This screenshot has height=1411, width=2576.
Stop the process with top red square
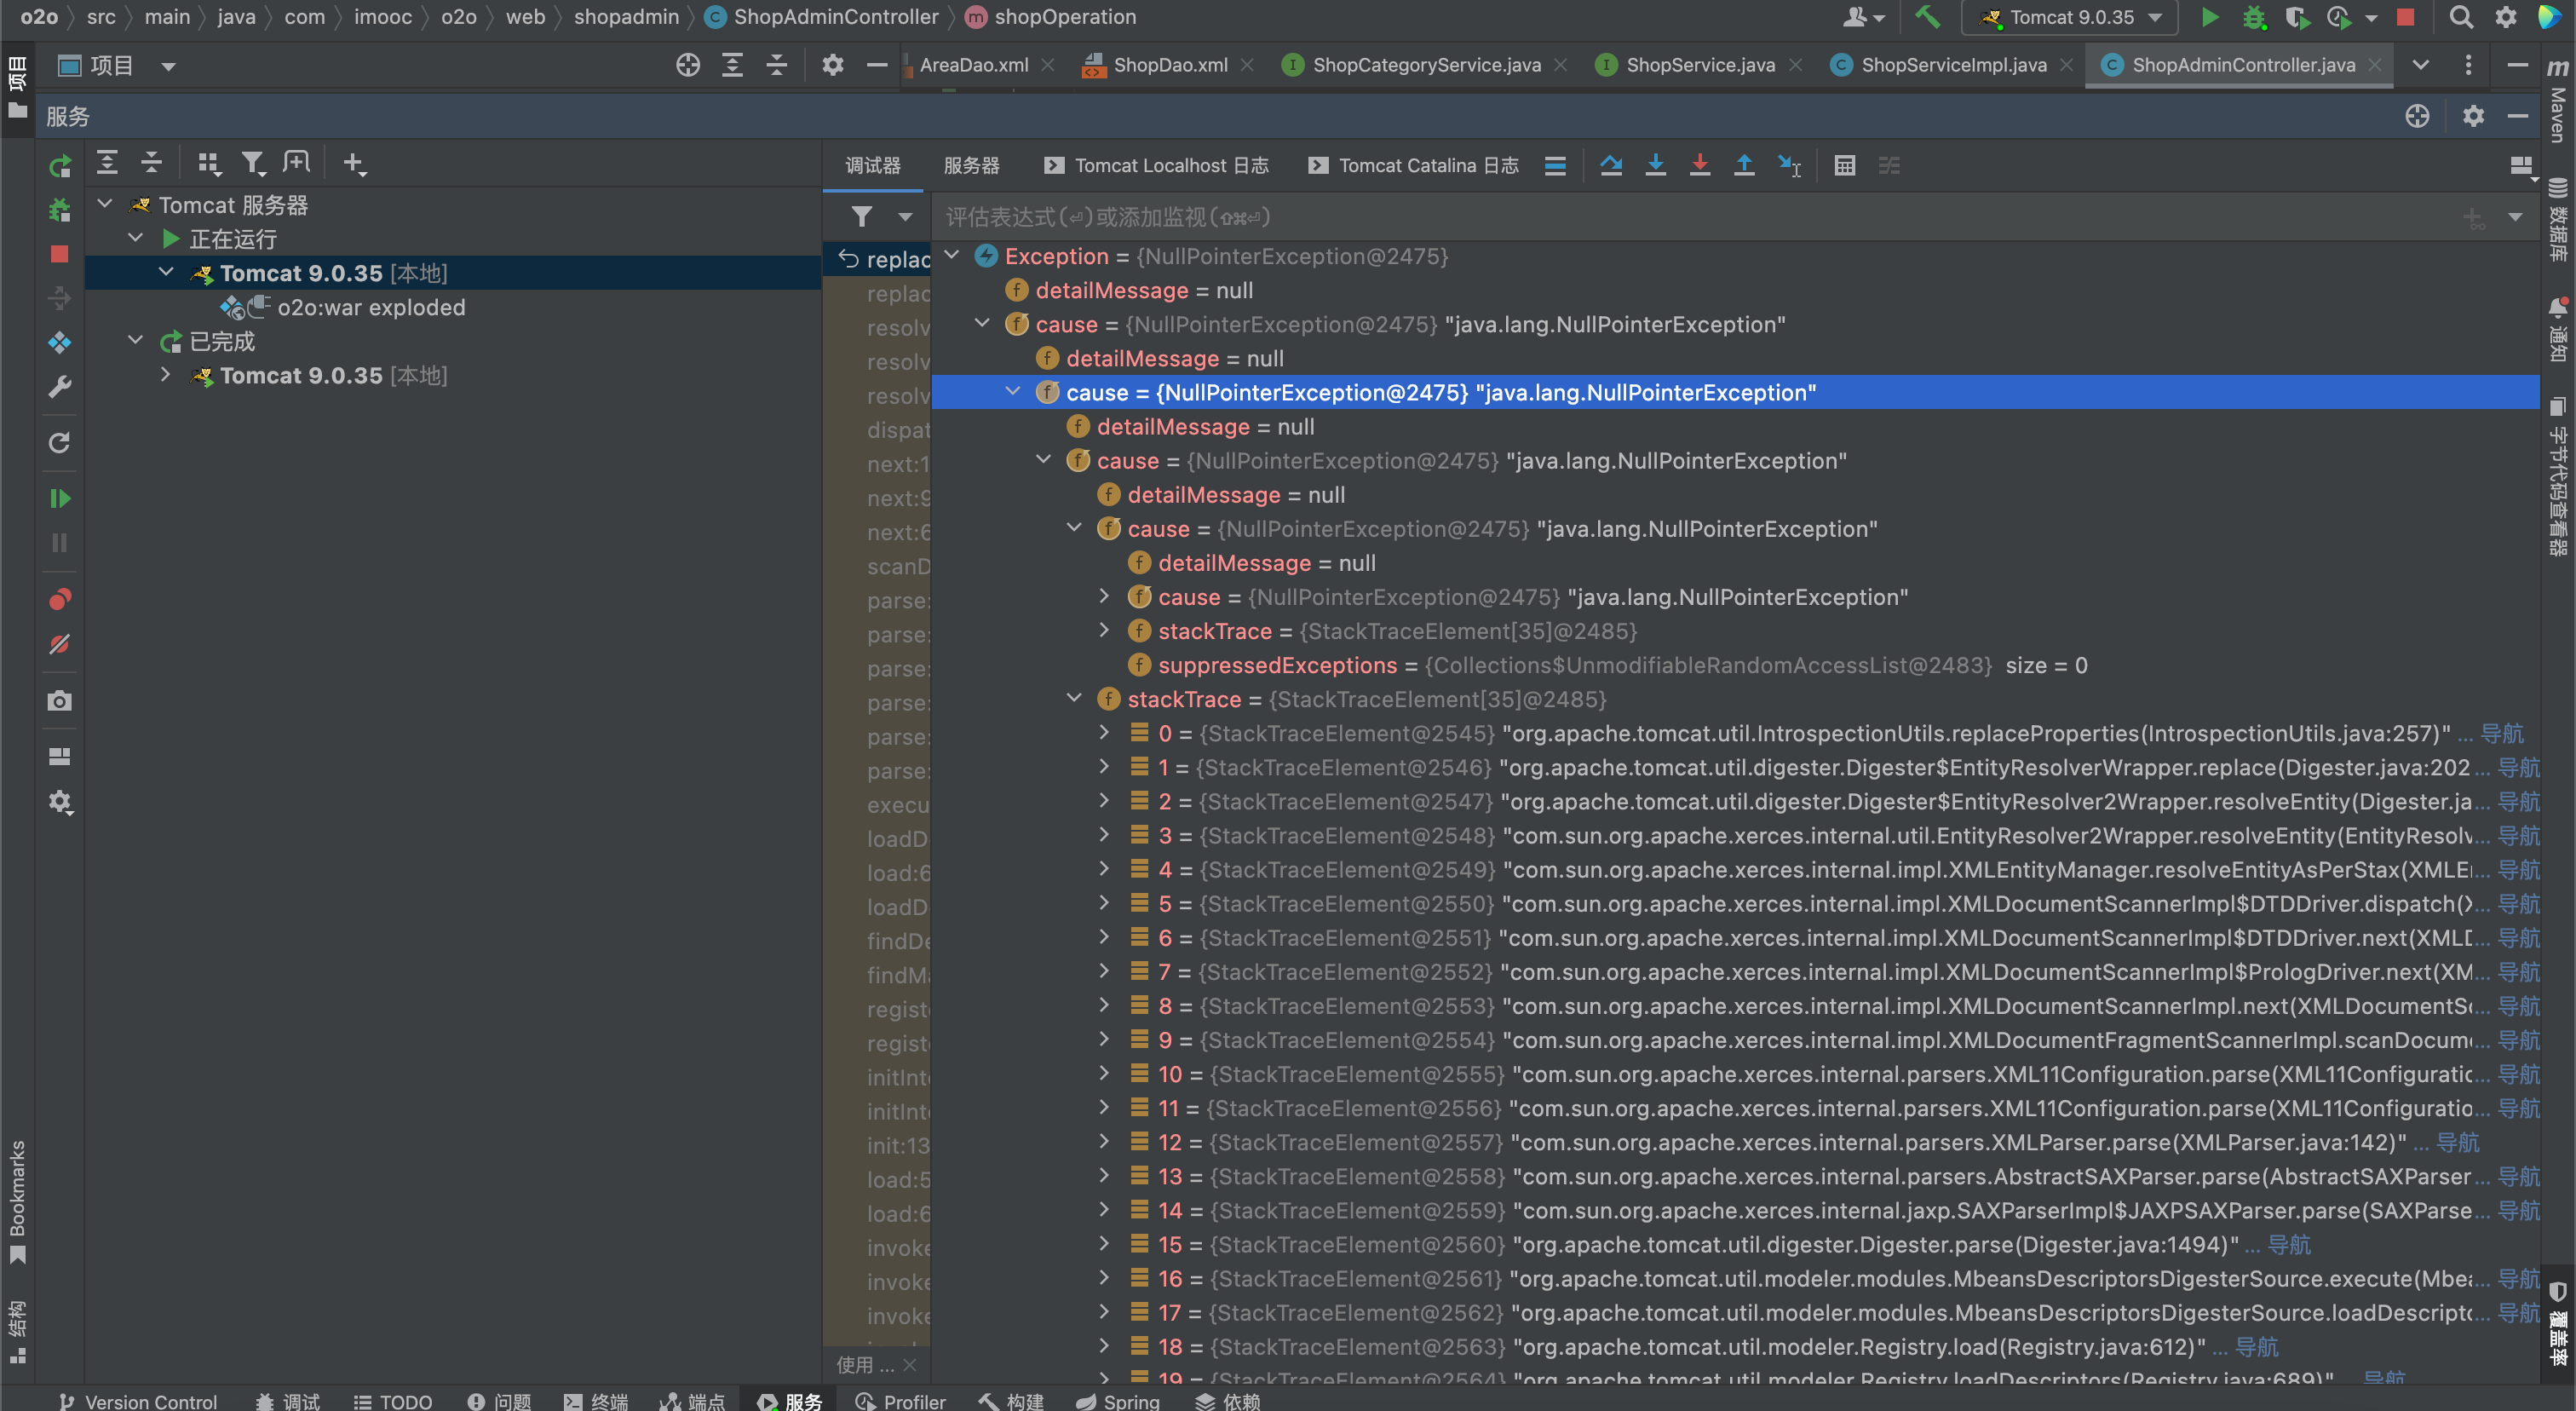(x=2406, y=17)
